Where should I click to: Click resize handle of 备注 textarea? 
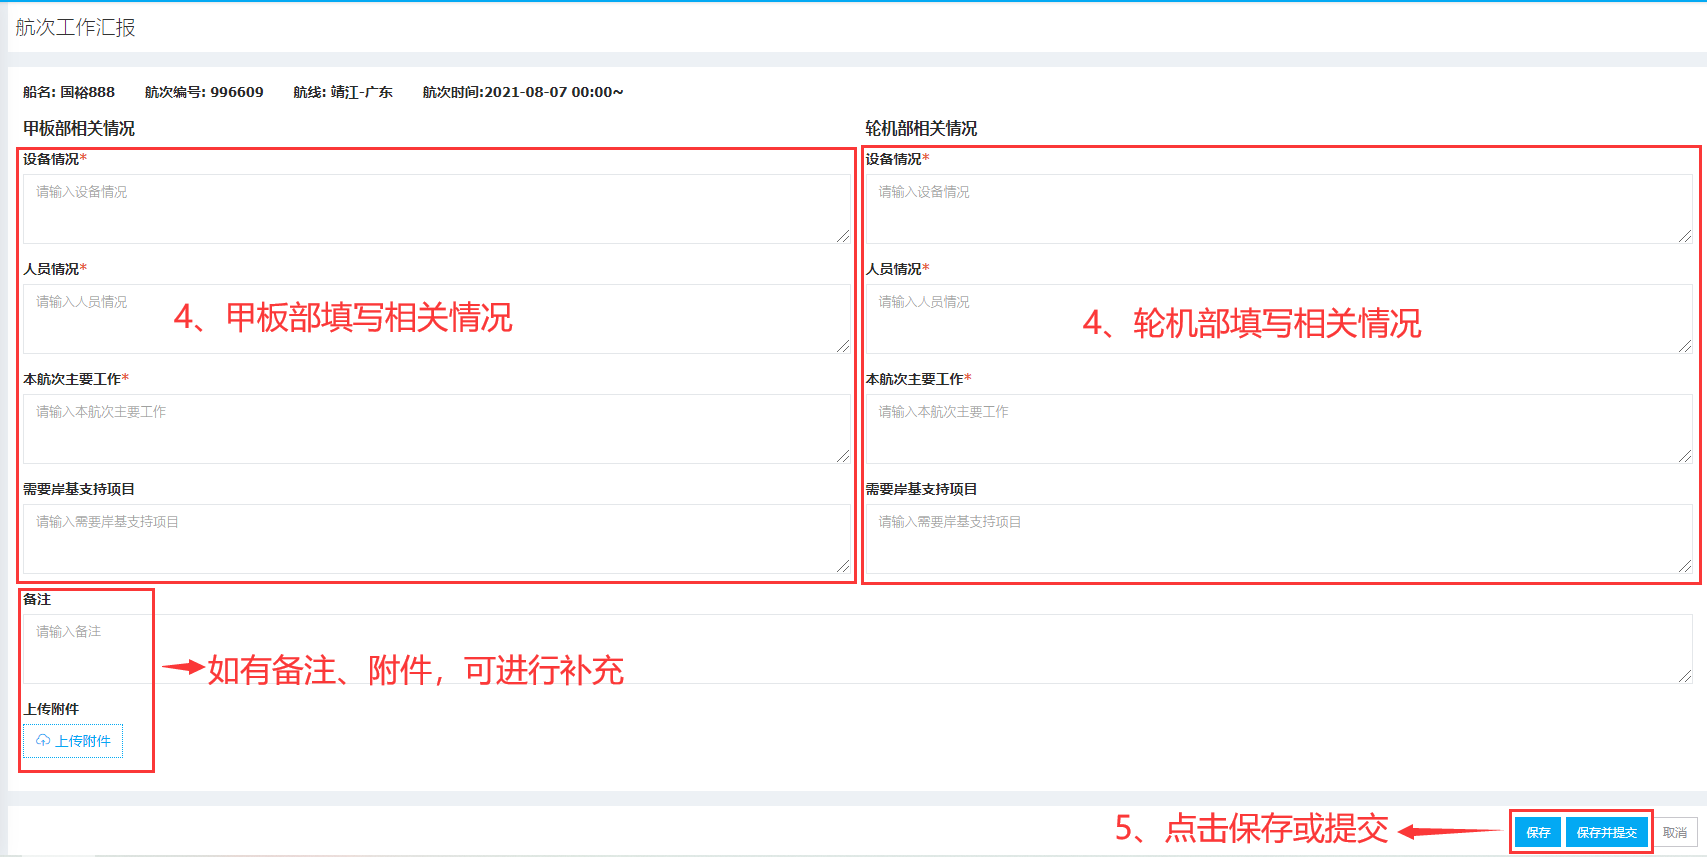click(1685, 676)
